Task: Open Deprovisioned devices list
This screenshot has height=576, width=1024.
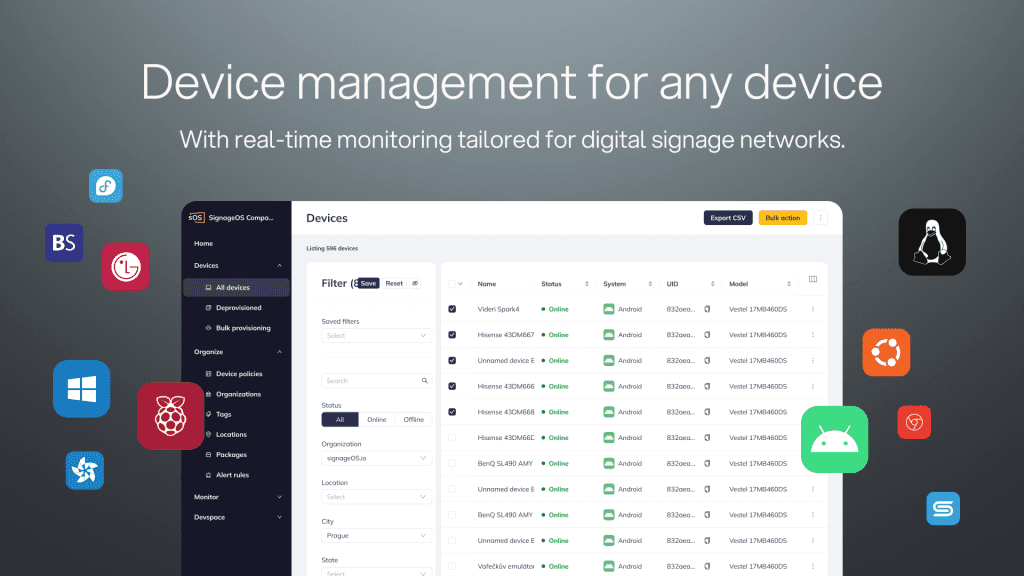Action: click(x=236, y=308)
